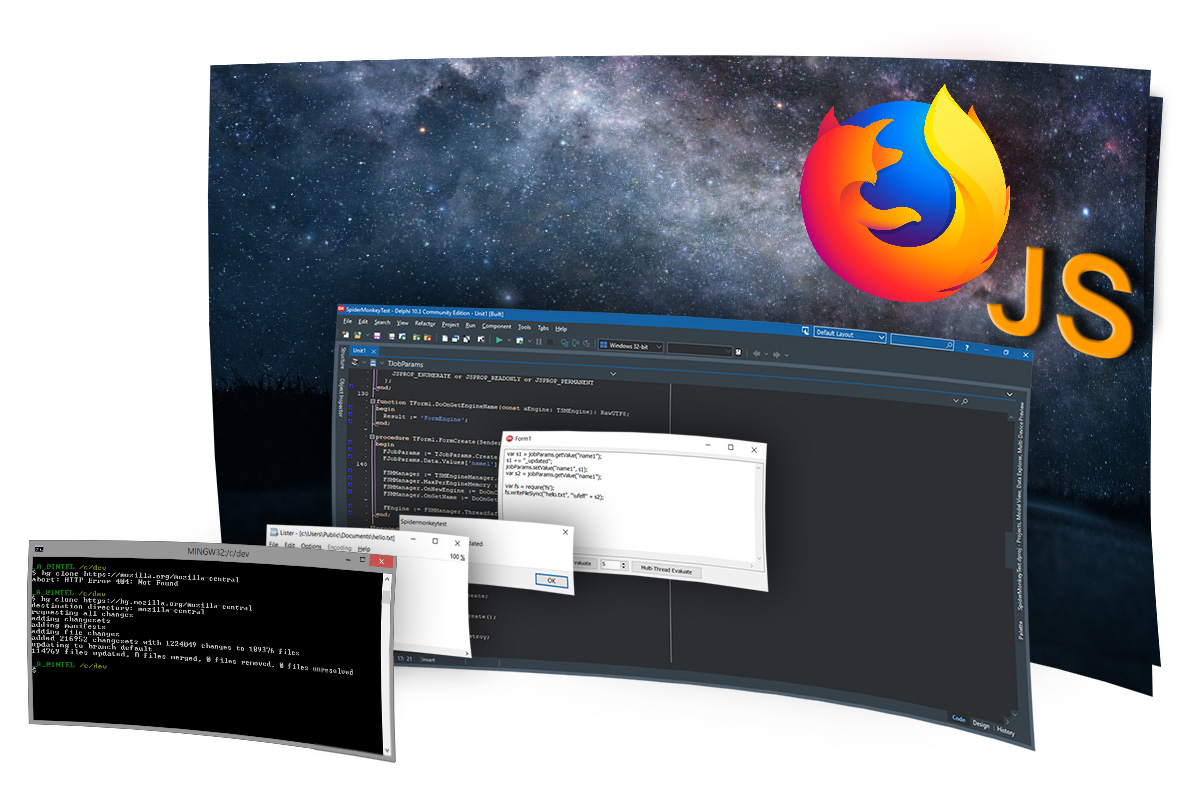Click the '100 %' value in Lister
Image resolution: width=1200 pixels, height=800 pixels.
click(x=457, y=557)
